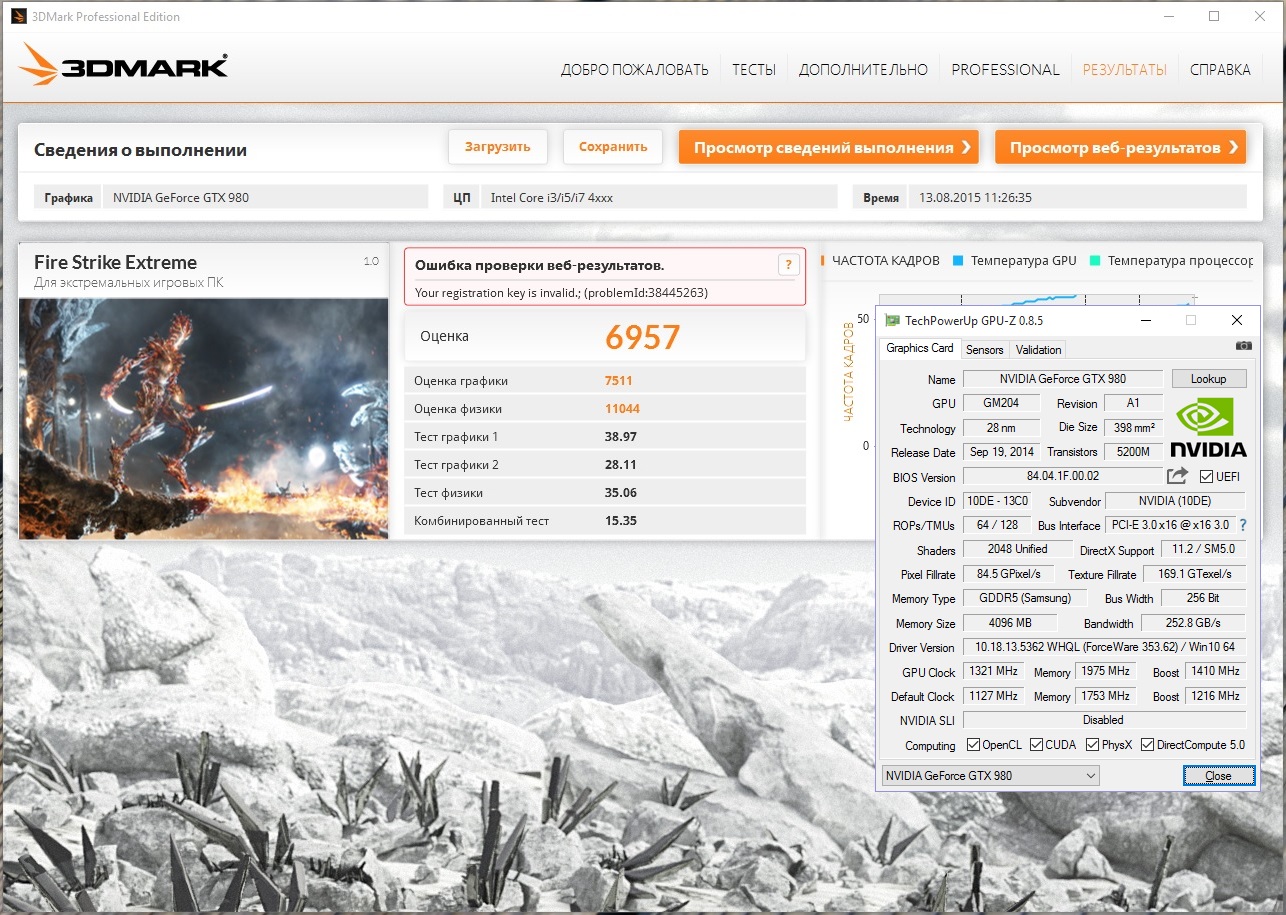
Task: Click the ЦП field Intel Core i3/i5/i7 4xxx
Action: tap(659, 197)
